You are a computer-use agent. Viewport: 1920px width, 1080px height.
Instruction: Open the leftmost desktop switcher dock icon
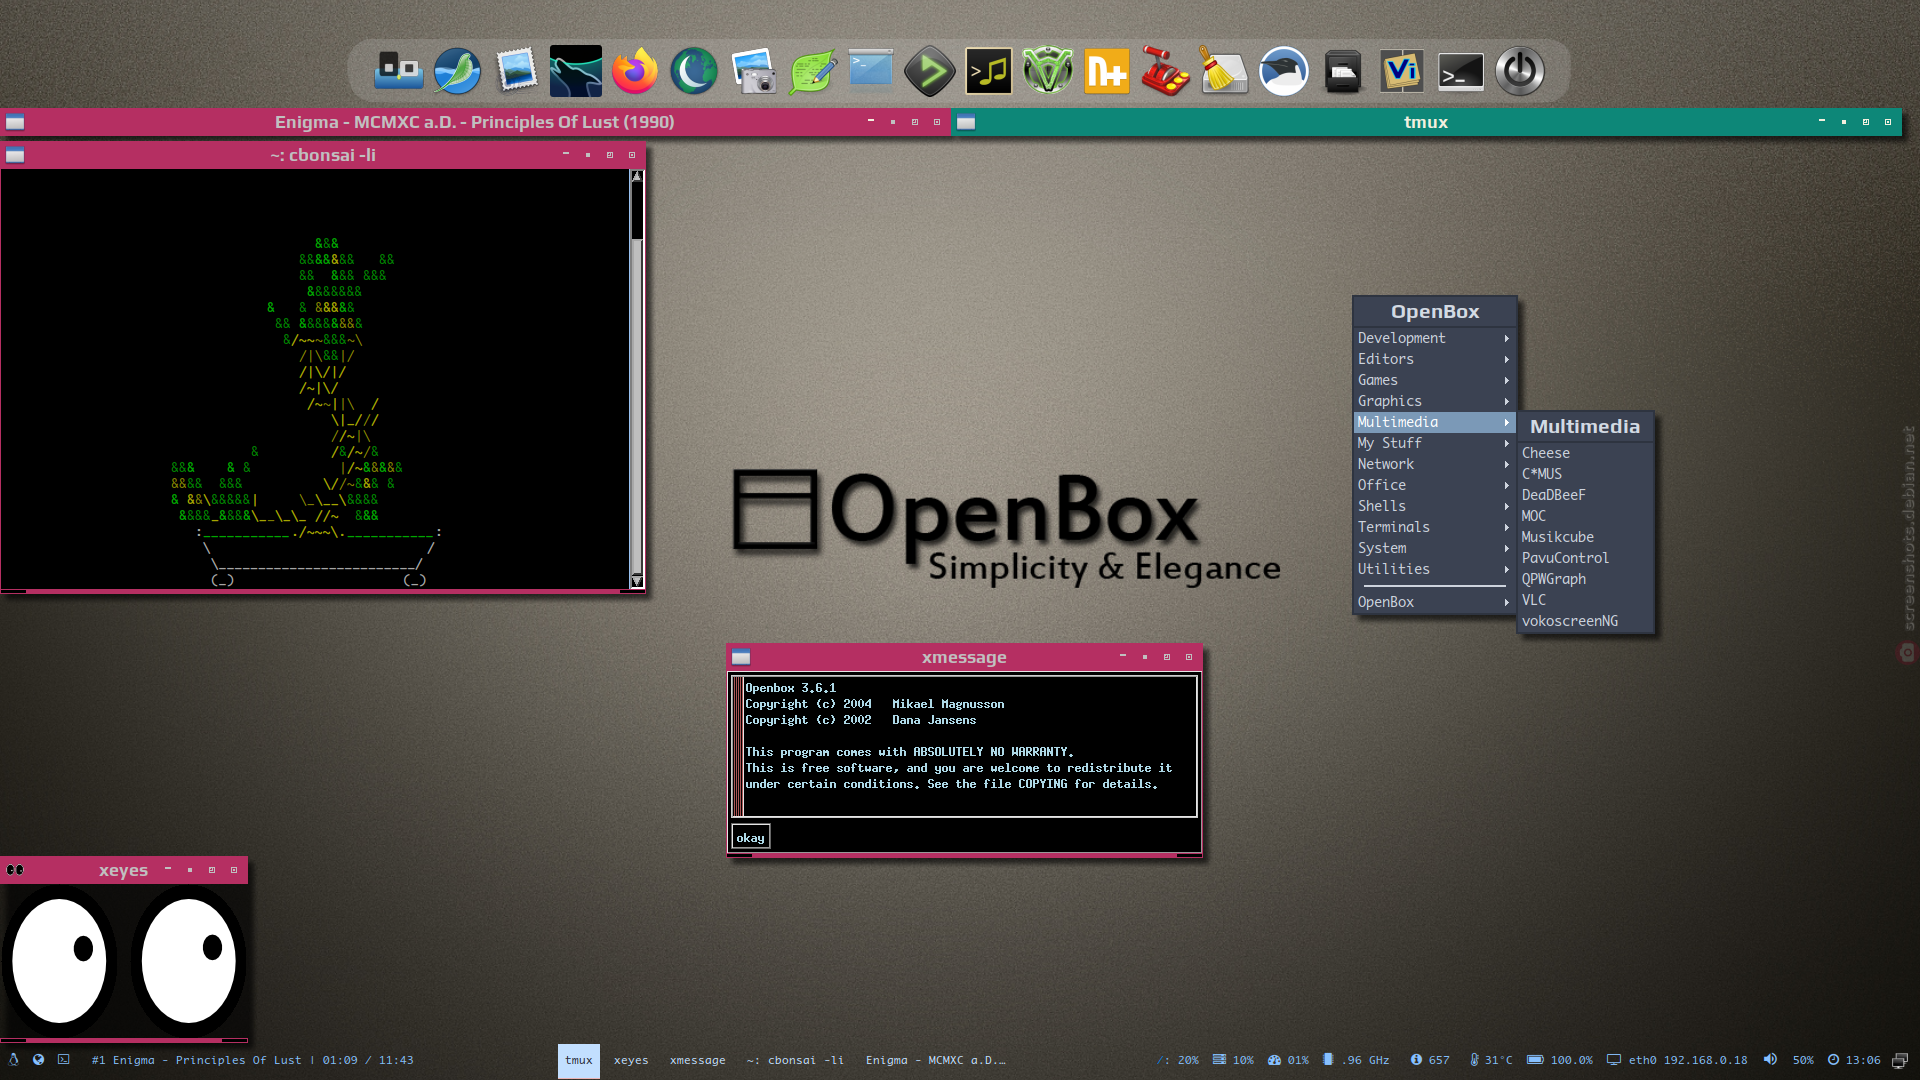[398, 72]
